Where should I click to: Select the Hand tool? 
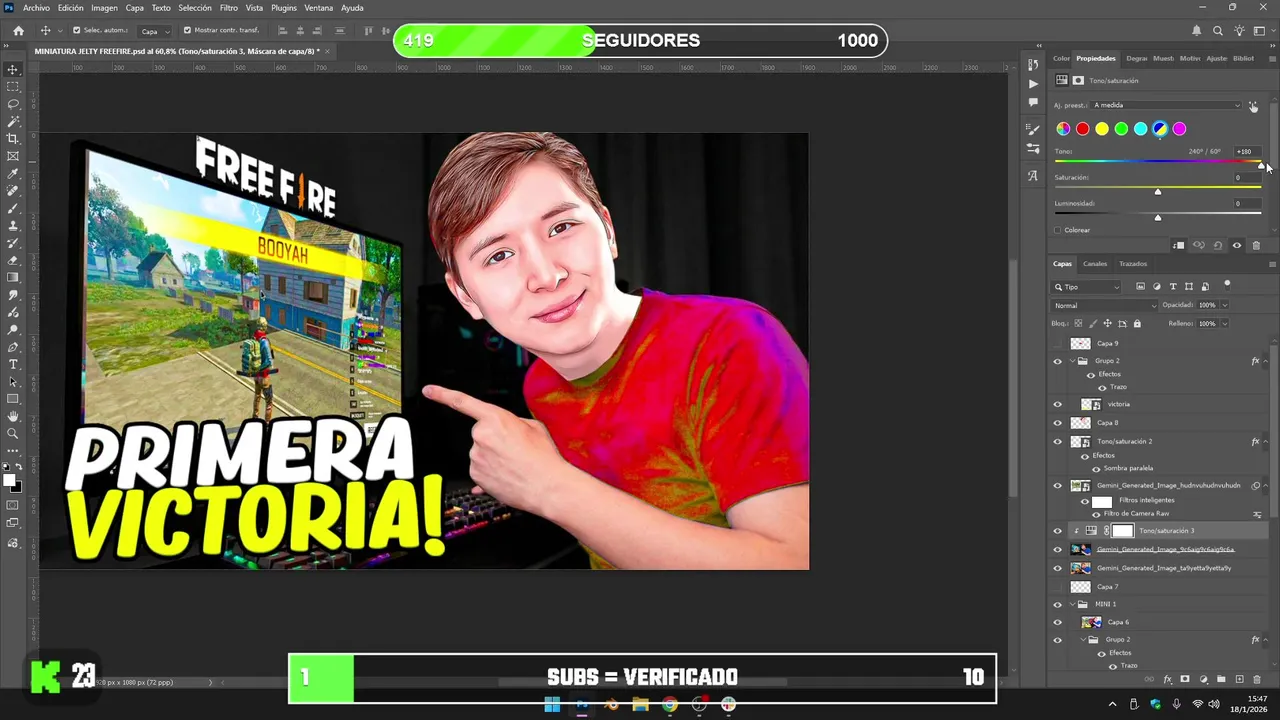point(13,416)
